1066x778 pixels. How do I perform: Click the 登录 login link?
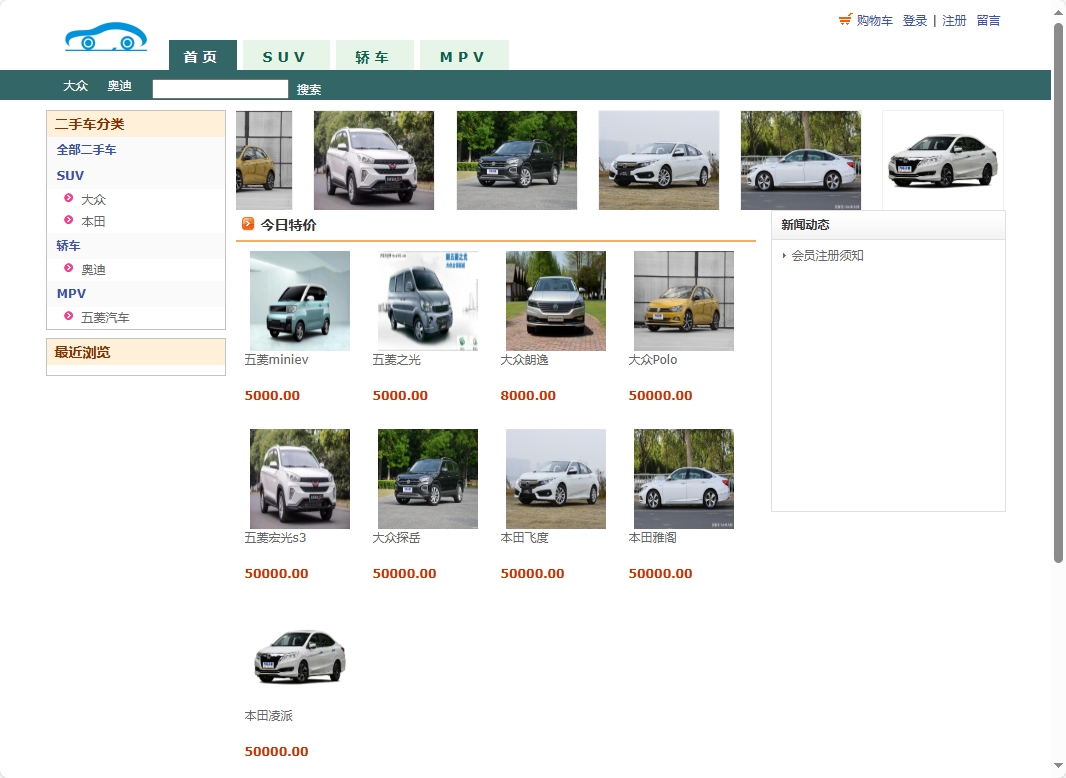[x=913, y=20]
